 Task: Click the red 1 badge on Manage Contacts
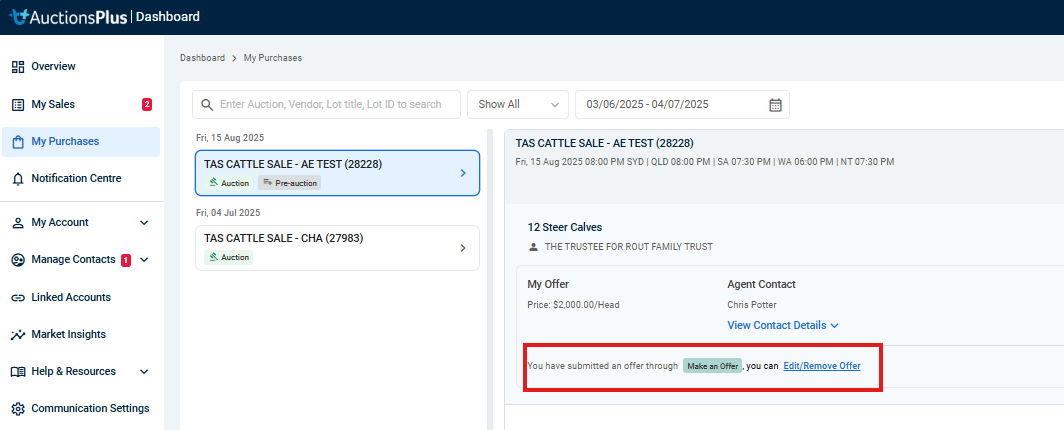coord(126,260)
